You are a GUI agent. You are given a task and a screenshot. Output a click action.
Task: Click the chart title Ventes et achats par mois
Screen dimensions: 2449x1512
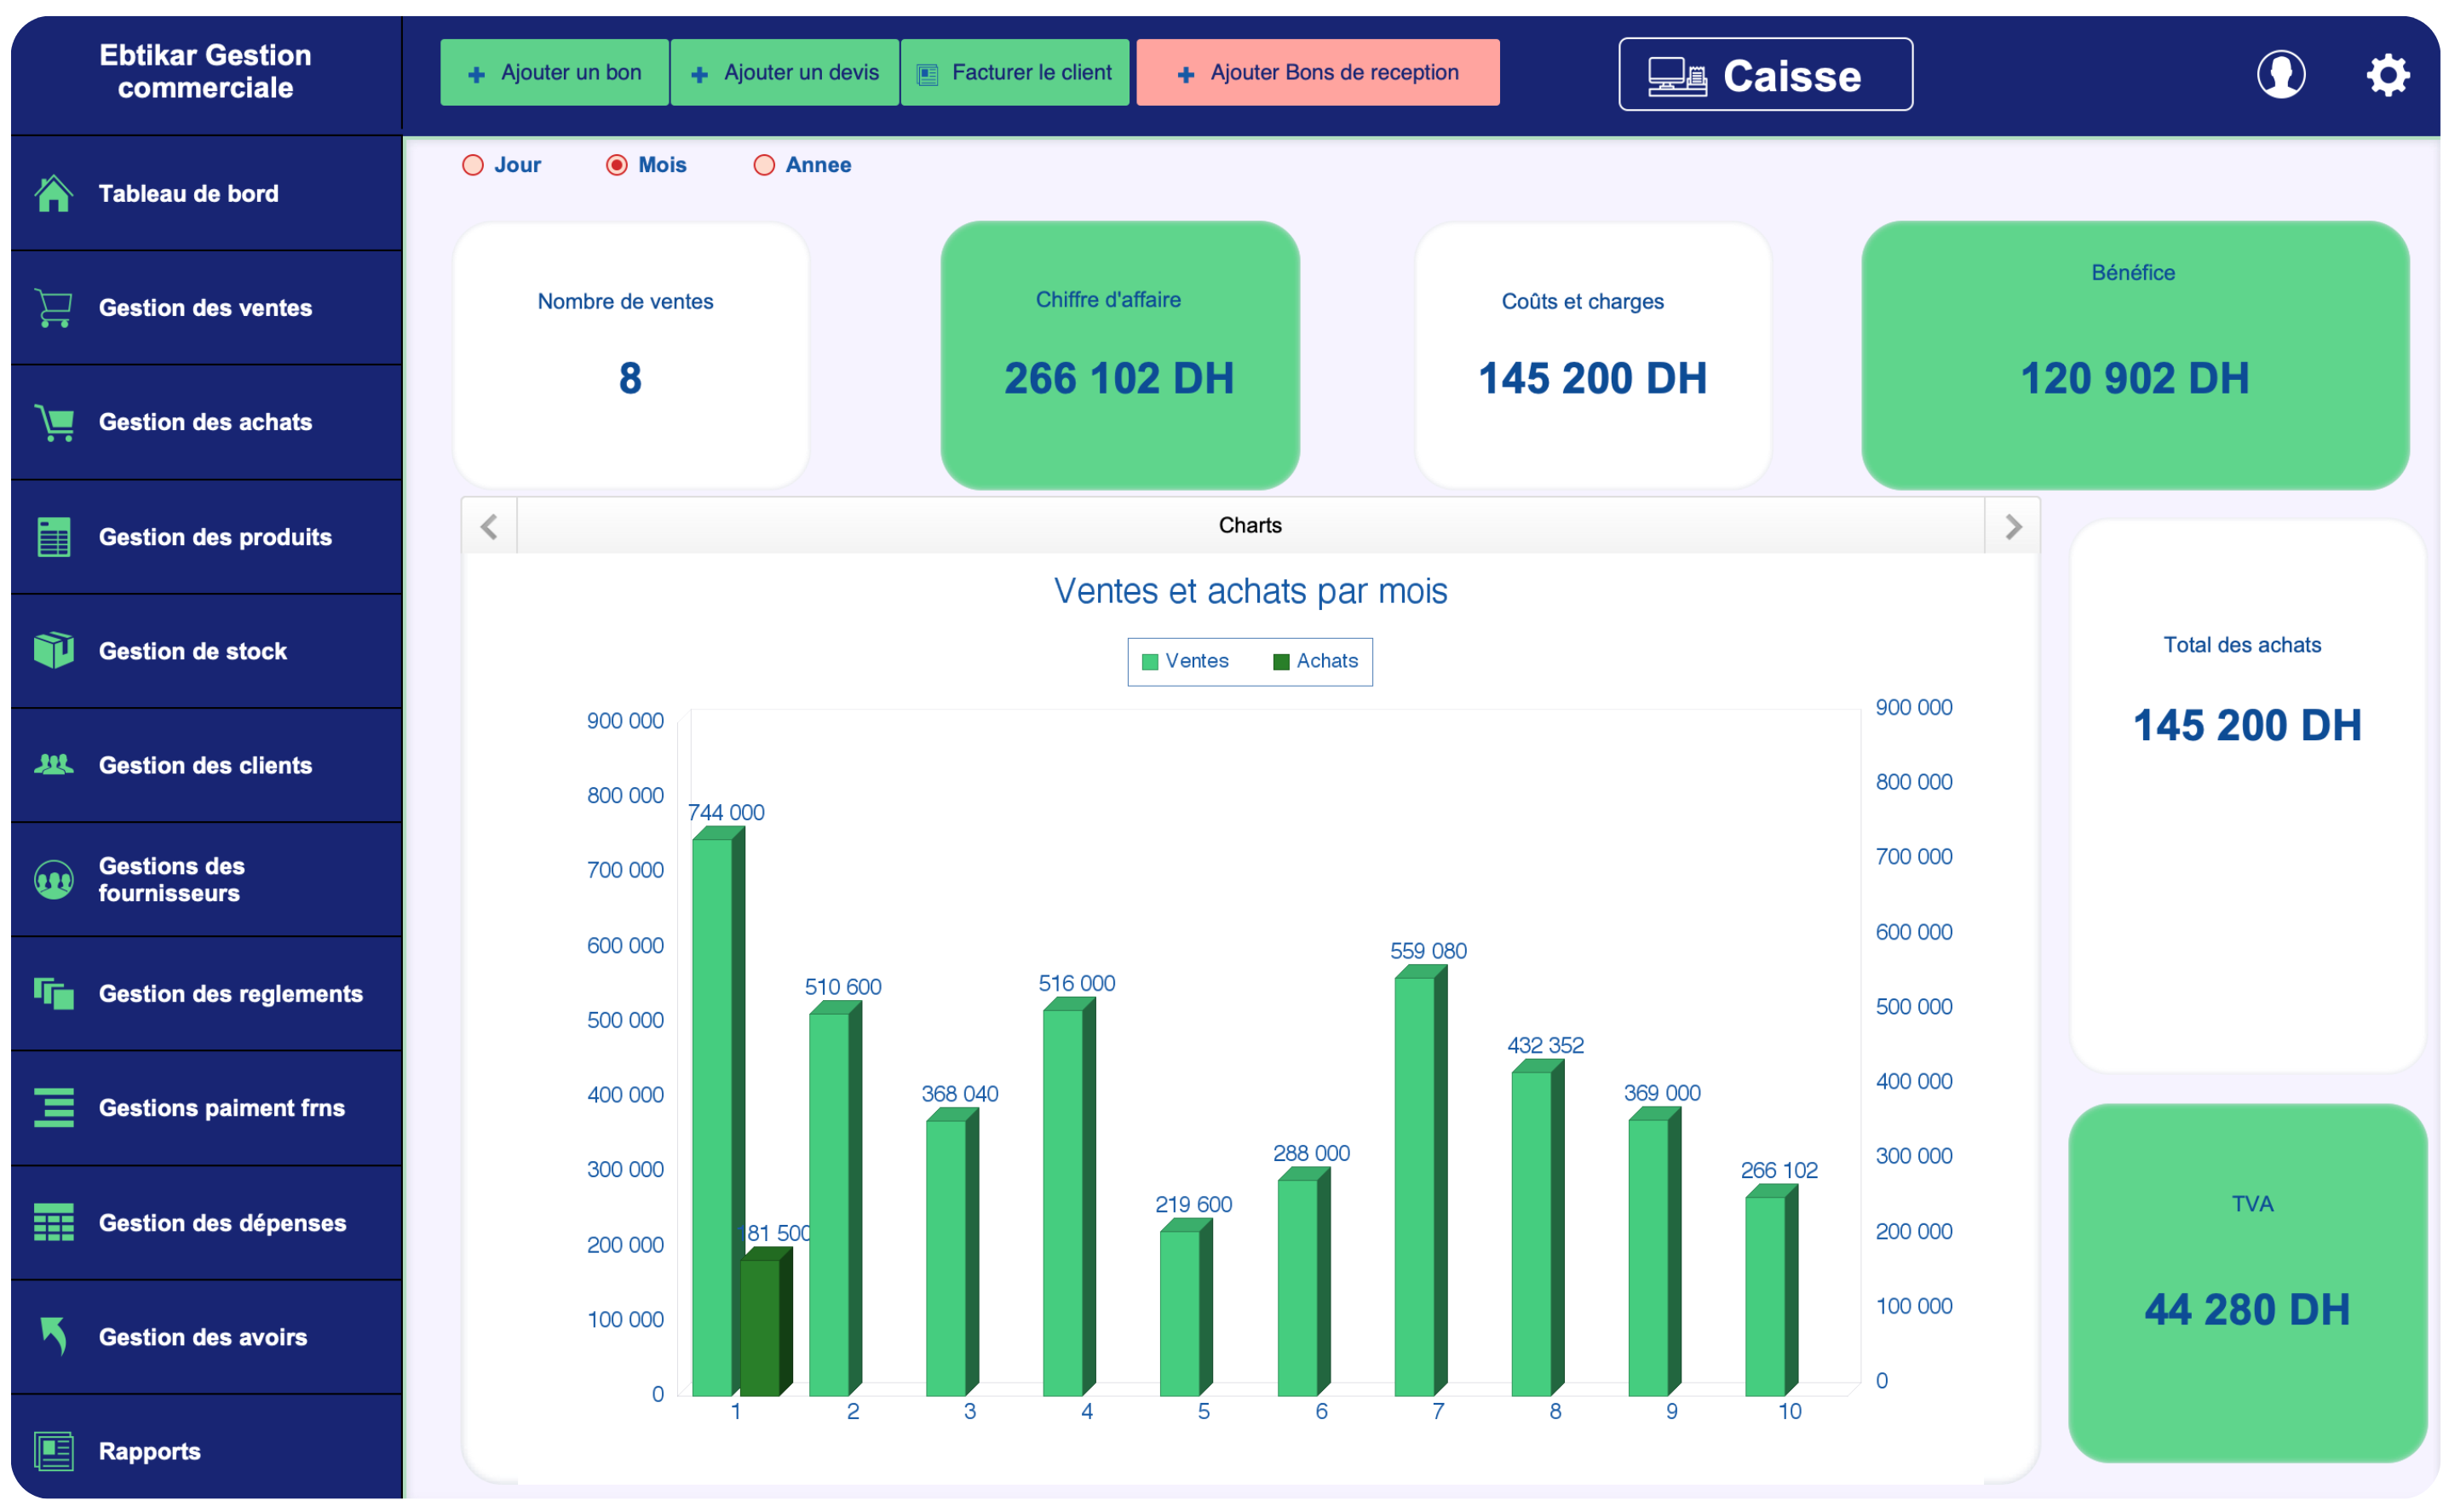click(1250, 591)
